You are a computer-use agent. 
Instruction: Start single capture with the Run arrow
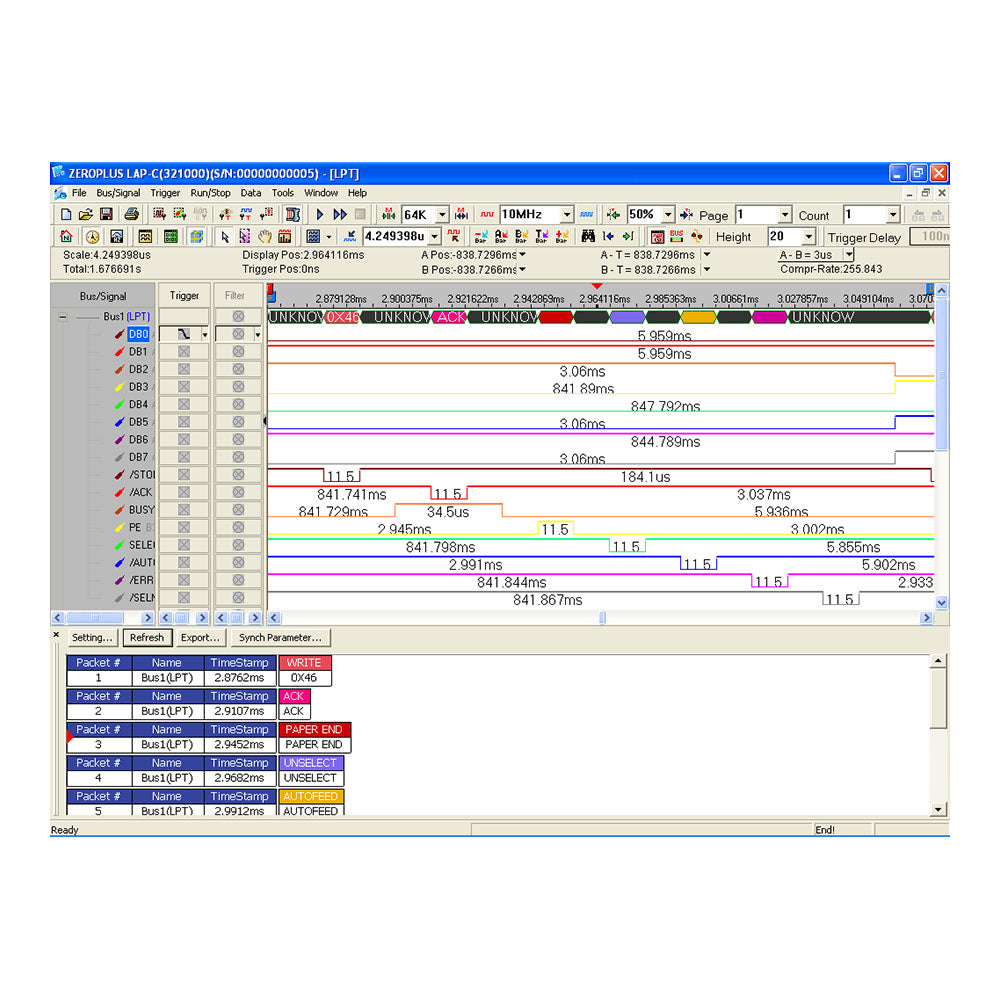(320, 215)
